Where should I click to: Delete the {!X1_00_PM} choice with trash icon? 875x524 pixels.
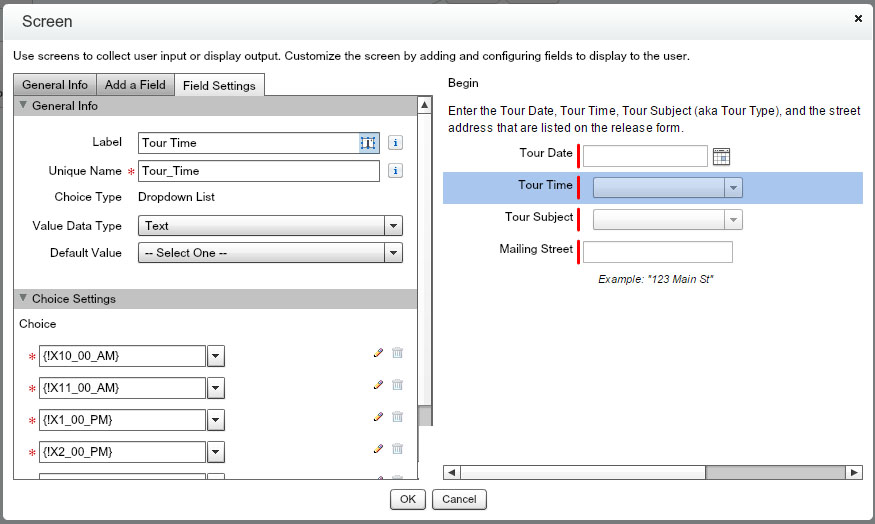(397, 416)
